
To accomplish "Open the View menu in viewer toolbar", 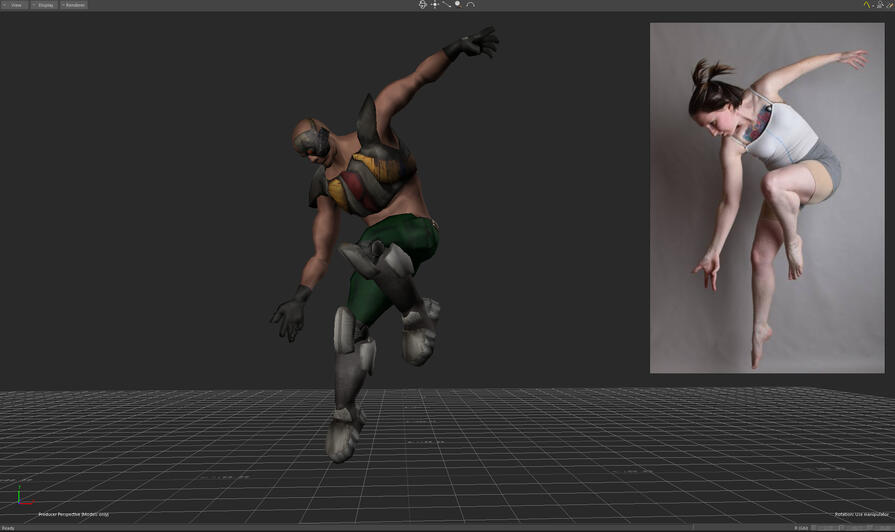I will 14,5.
